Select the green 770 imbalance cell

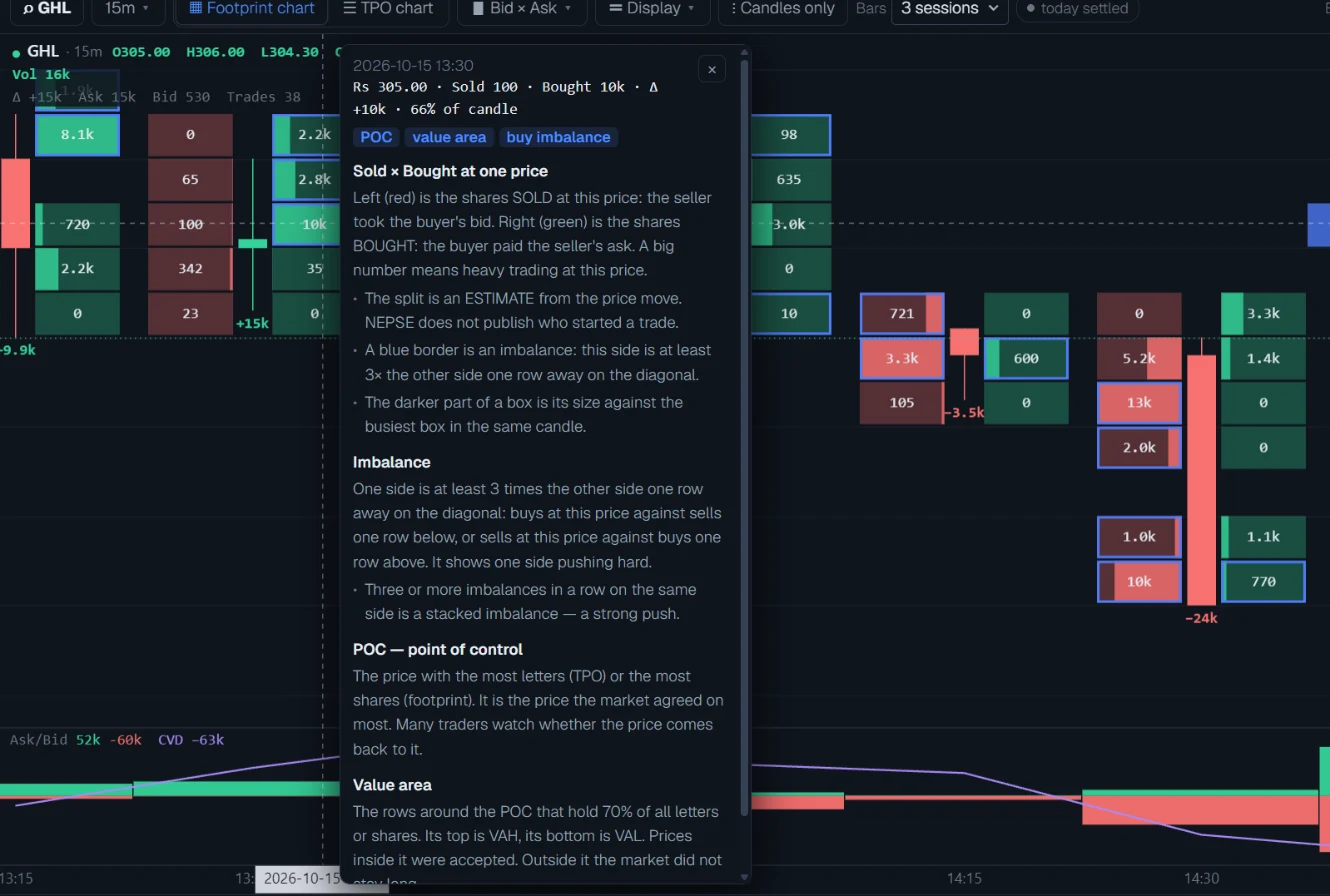[x=1263, y=581]
